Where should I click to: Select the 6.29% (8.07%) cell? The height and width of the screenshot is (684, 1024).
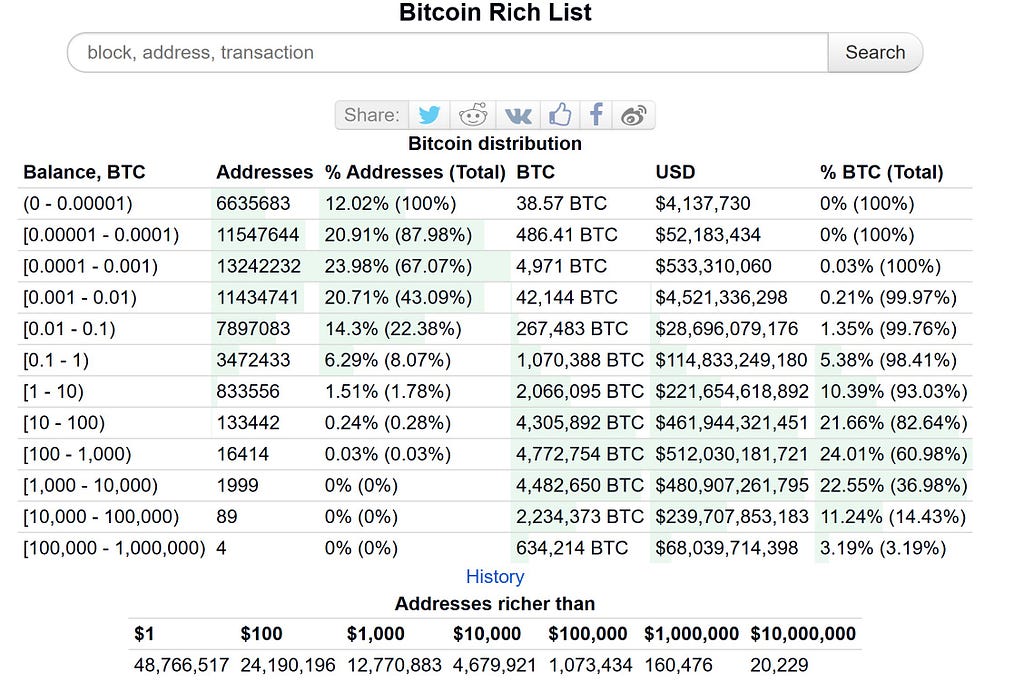(x=388, y=361)
